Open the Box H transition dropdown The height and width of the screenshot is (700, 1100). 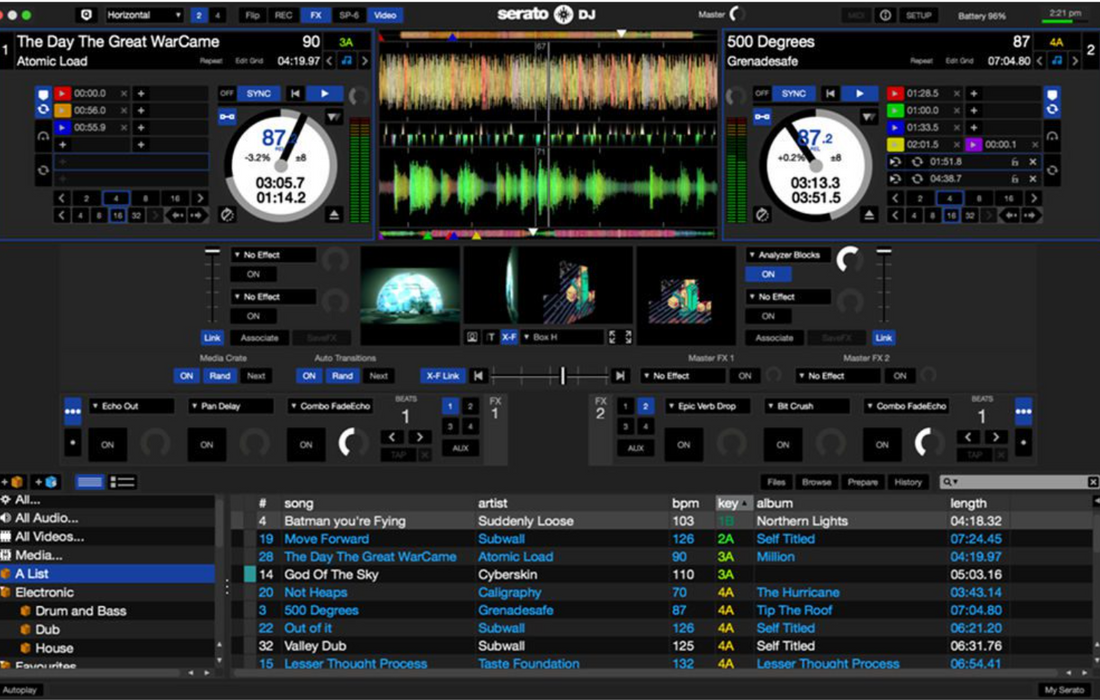(x=562, y=337)
